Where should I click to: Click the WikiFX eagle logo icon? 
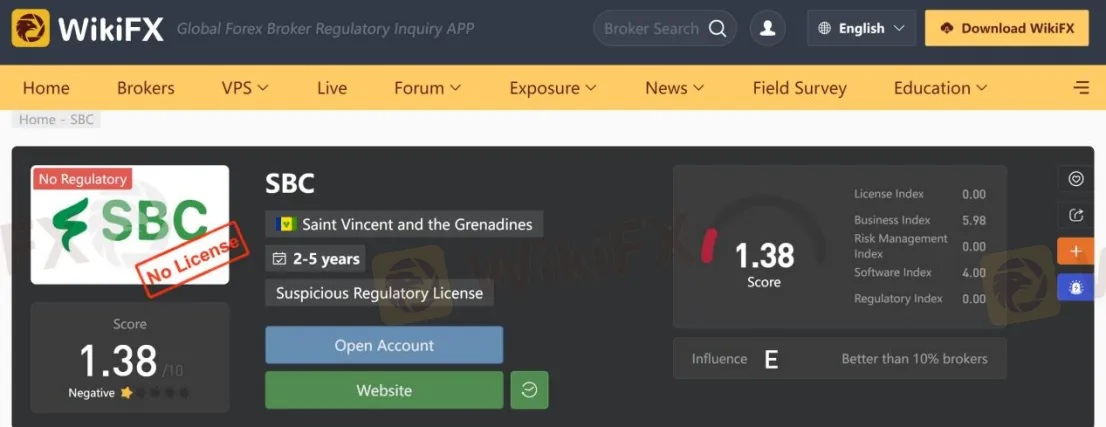click(x=30, y=28)
